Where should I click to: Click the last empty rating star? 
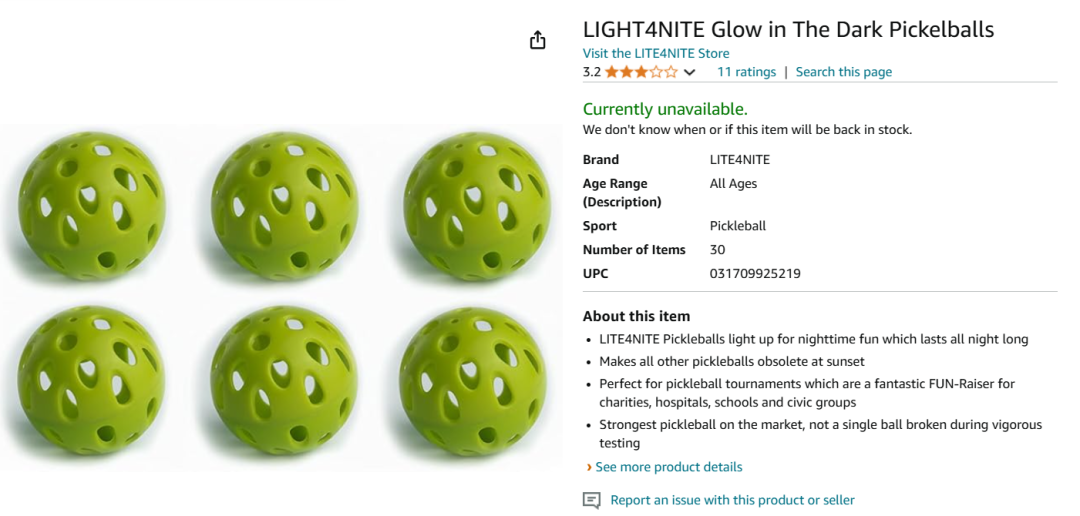click(670, 72)
